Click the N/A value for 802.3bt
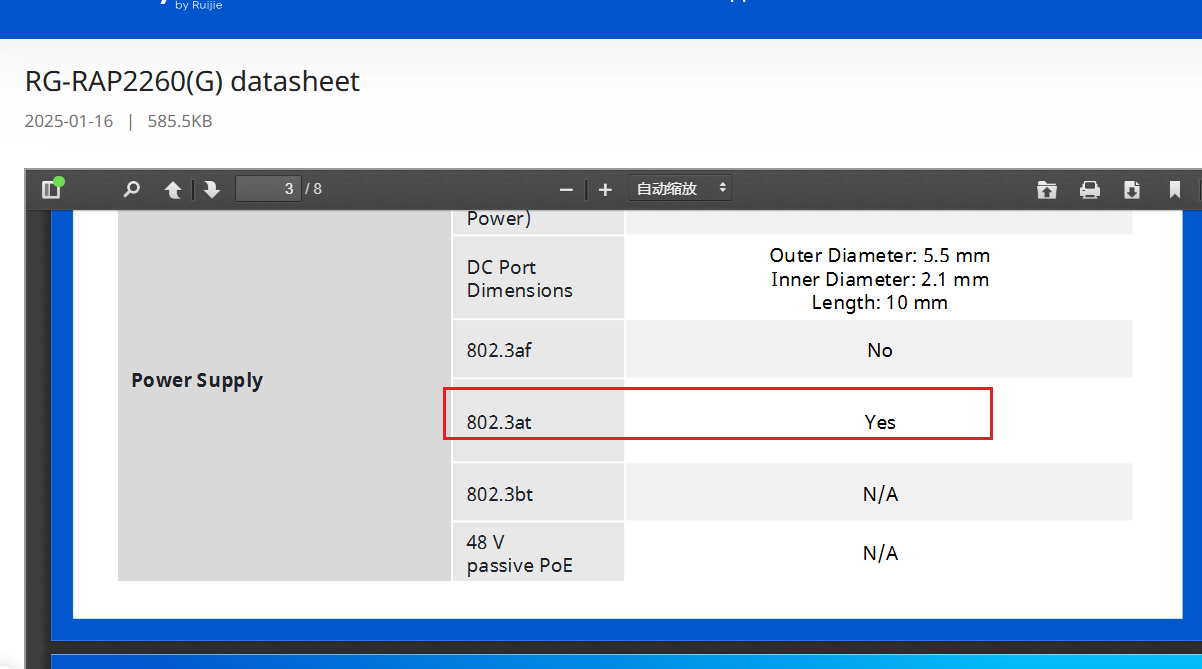 880,494
